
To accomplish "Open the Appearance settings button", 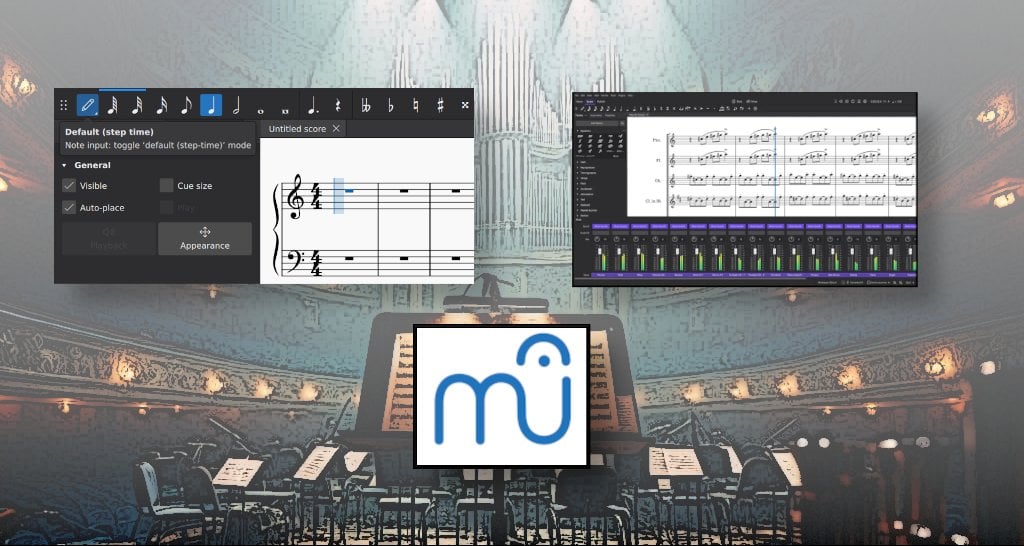I will click(205, 238).
